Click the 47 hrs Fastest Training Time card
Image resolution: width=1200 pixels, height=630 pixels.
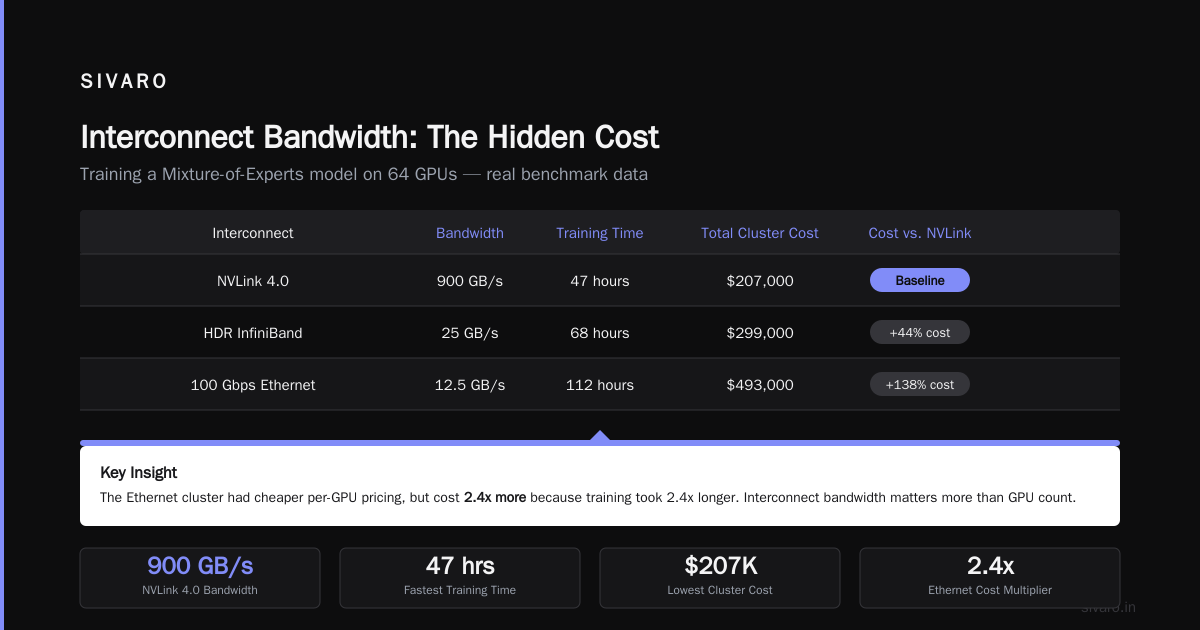(460, 578)
